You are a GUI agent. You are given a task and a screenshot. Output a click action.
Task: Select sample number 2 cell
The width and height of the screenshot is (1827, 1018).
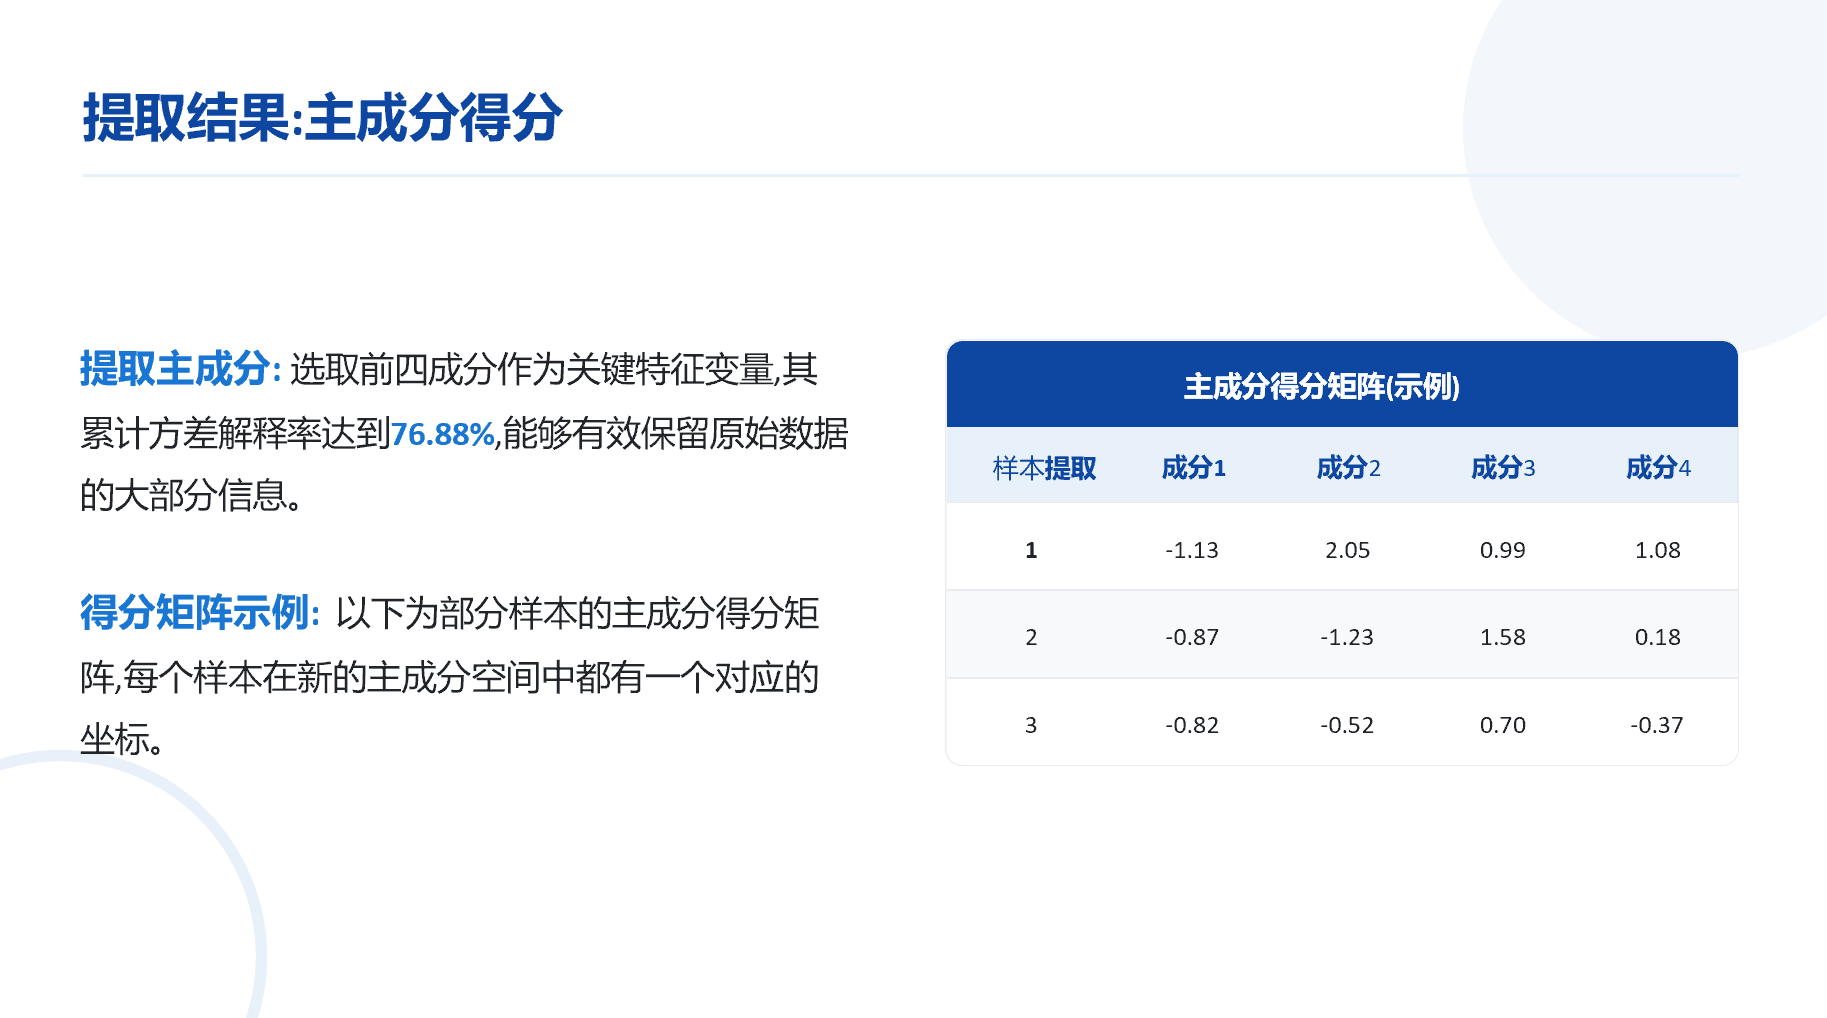[1031, 637]
